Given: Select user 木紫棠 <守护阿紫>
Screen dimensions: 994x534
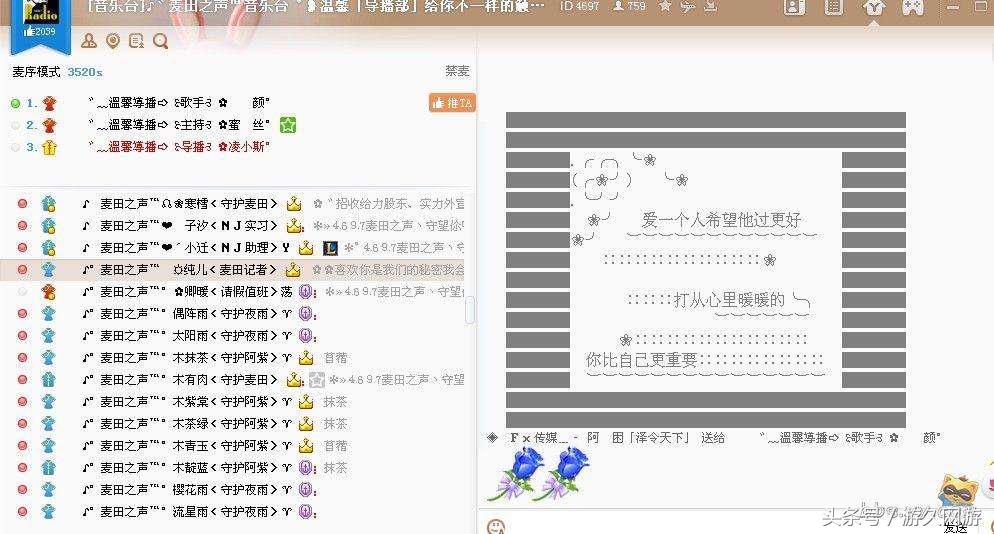Looking at the screenshot, I should point(187,401).
